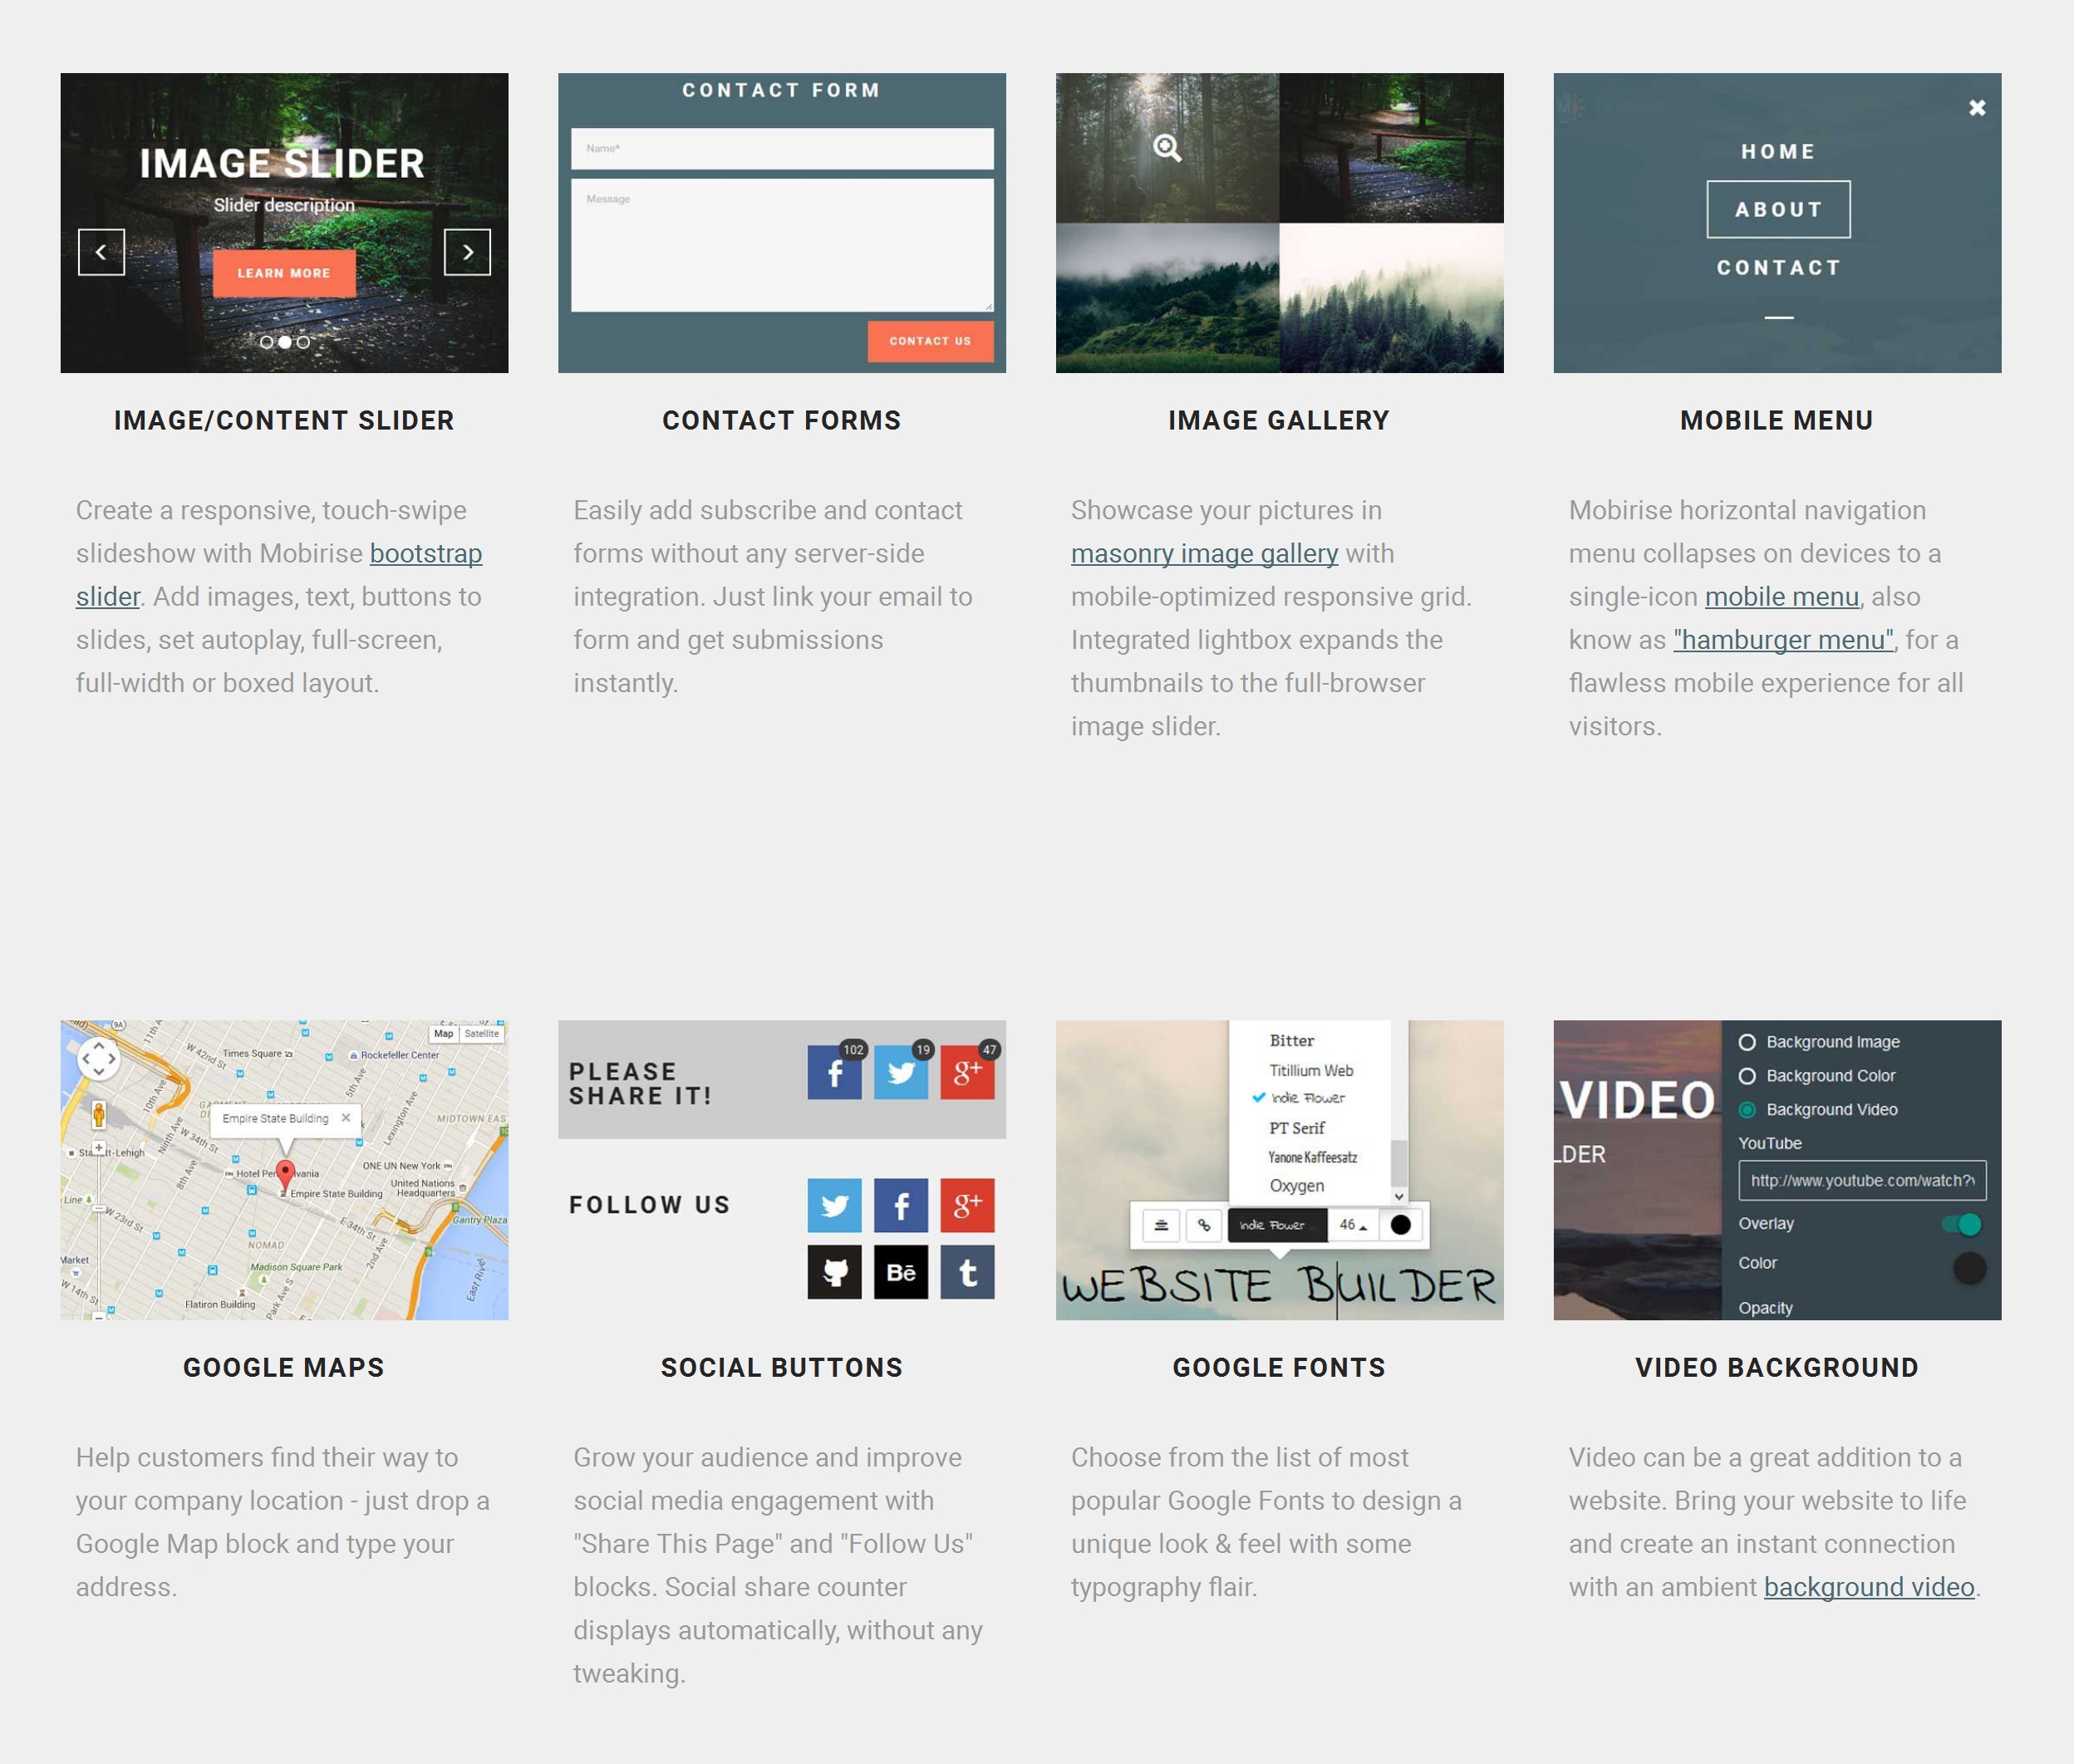Click the search/zoom icon on image gallery

coord(1167,147)
